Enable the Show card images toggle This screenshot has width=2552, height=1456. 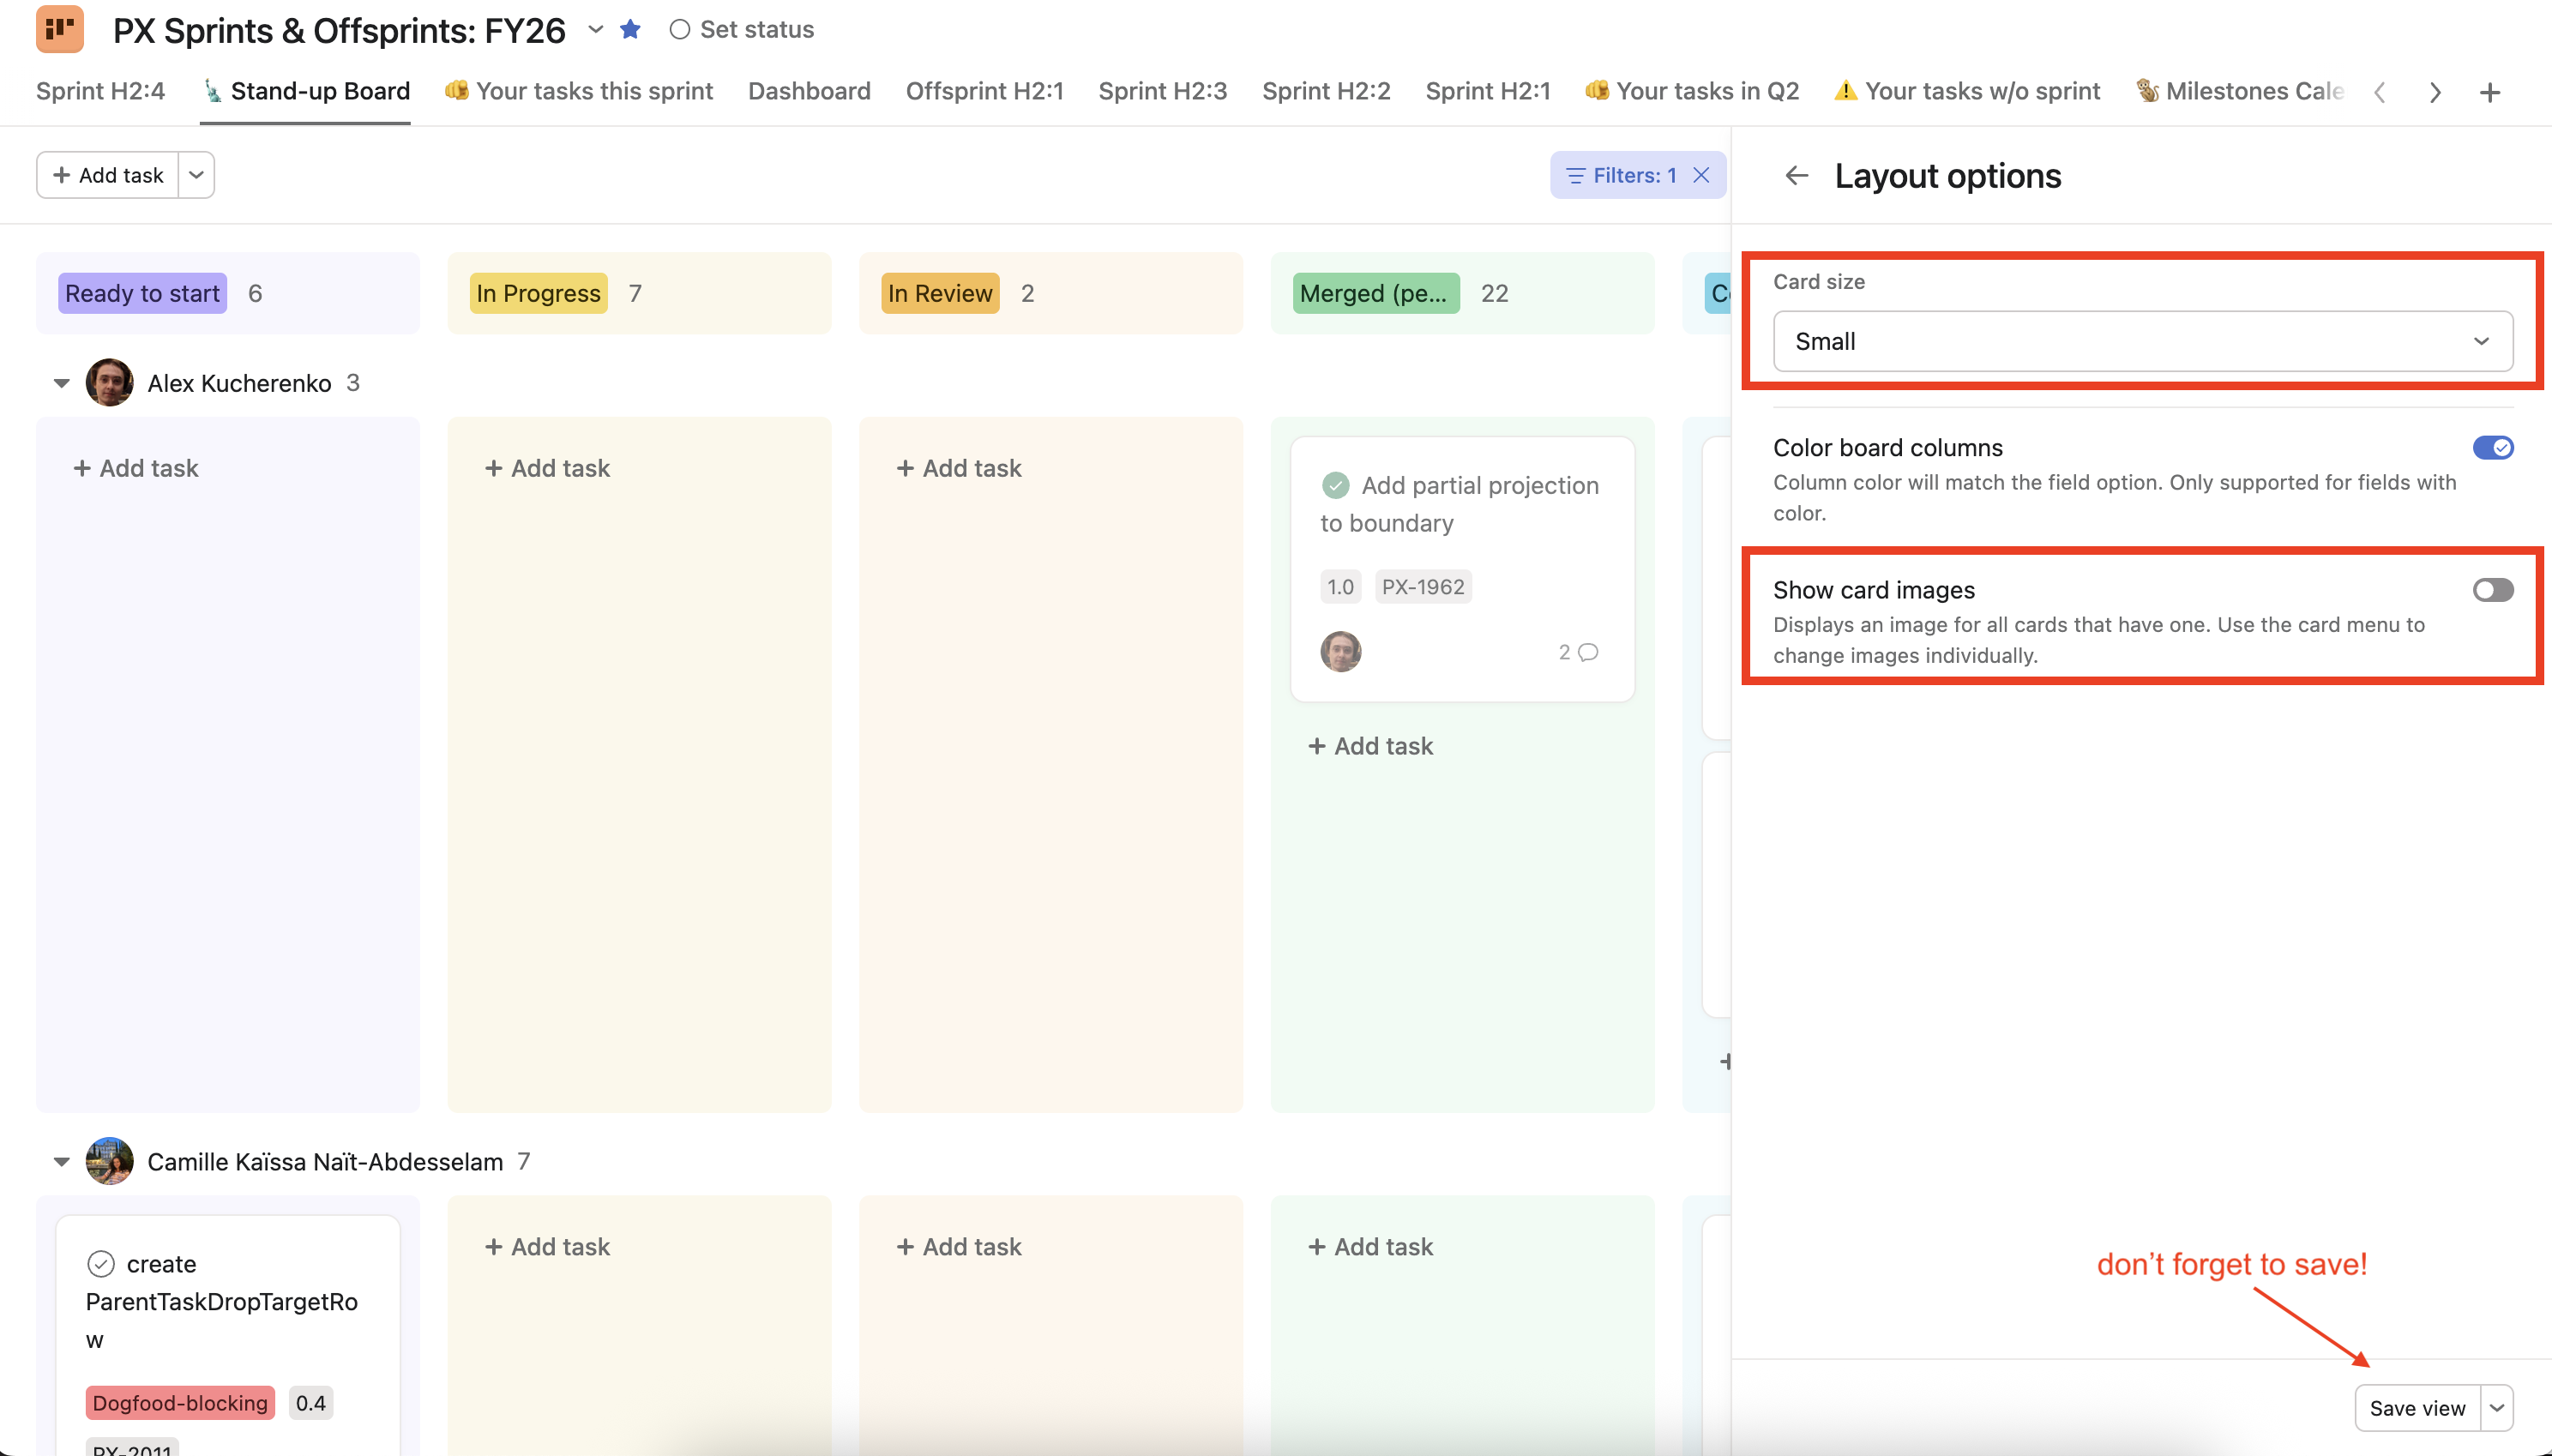click(2492, 590)
